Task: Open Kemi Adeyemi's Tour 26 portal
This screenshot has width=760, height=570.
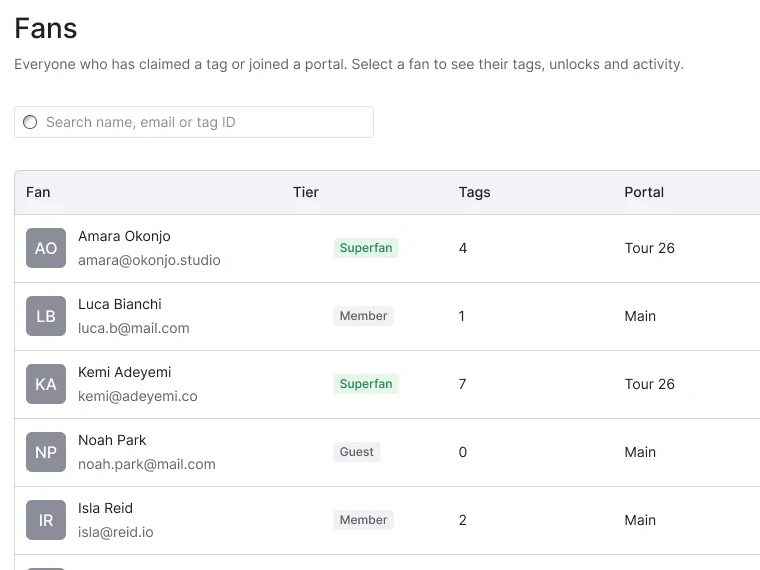Action: (x=649, y=384)
